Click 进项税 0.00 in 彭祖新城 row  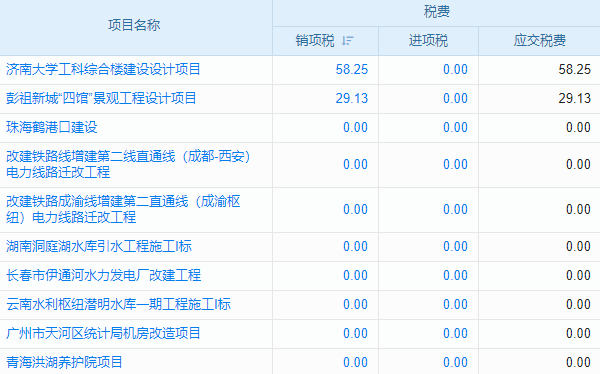[x=455, y=99]
